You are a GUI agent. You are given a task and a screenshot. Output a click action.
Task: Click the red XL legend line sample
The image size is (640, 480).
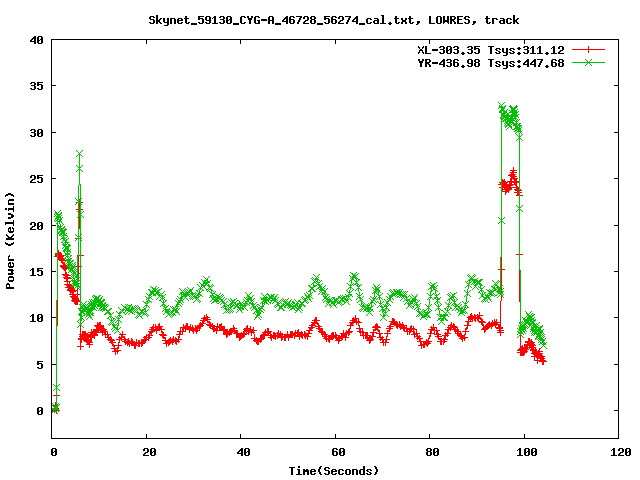coord(588,50)
